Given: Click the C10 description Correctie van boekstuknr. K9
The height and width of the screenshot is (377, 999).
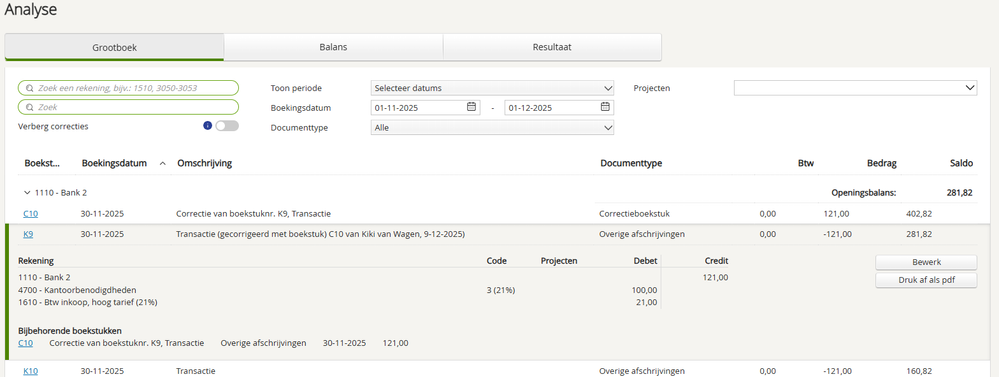Looking at the screenshot, I should coord(253,214).
